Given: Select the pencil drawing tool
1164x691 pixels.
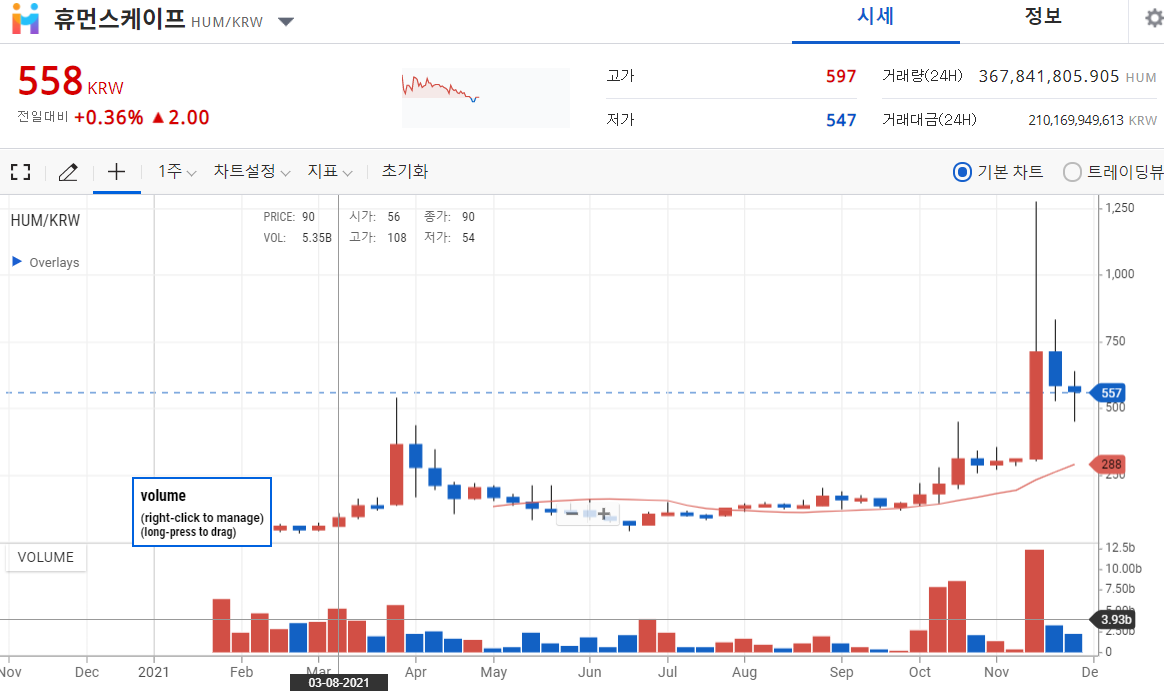Looking at the screenshot, I should click(68, 172).
